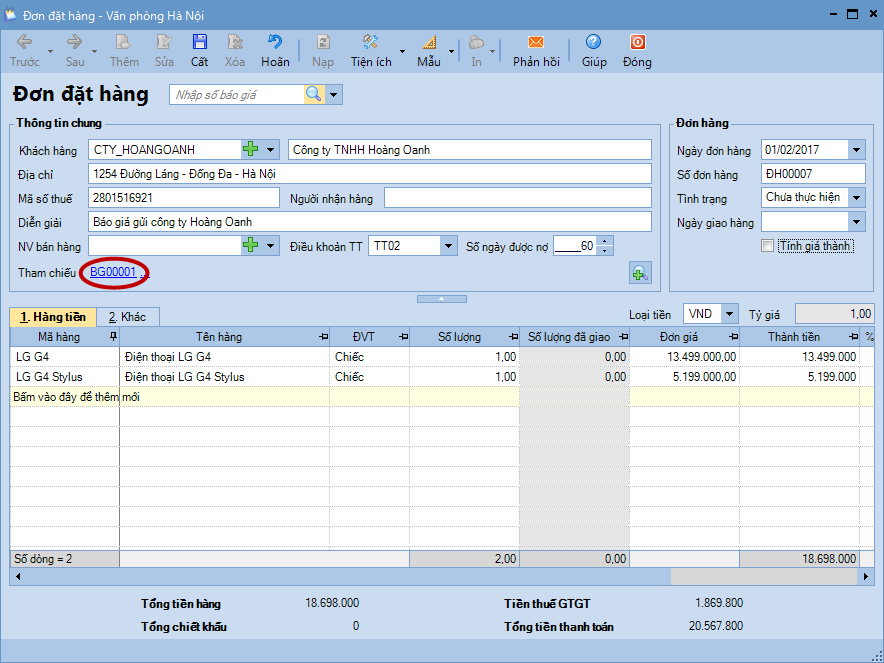The height and width of the screenshot is (663, 884).
Task: Click pin icon on Số lượng column
Action: click(513, 337)
